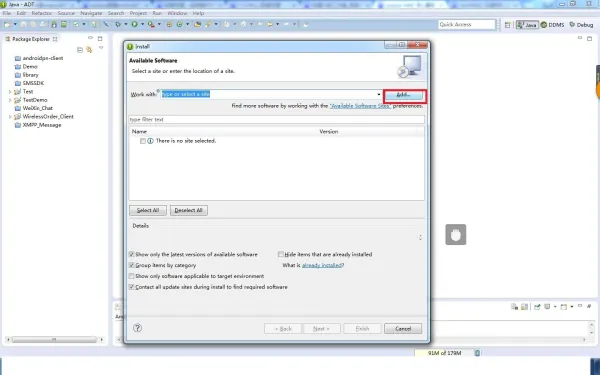Image resolution: width=600 pixels, height=375 pixels.
Task: Select the Java perspective button
Action: click(x=527, y=25)
